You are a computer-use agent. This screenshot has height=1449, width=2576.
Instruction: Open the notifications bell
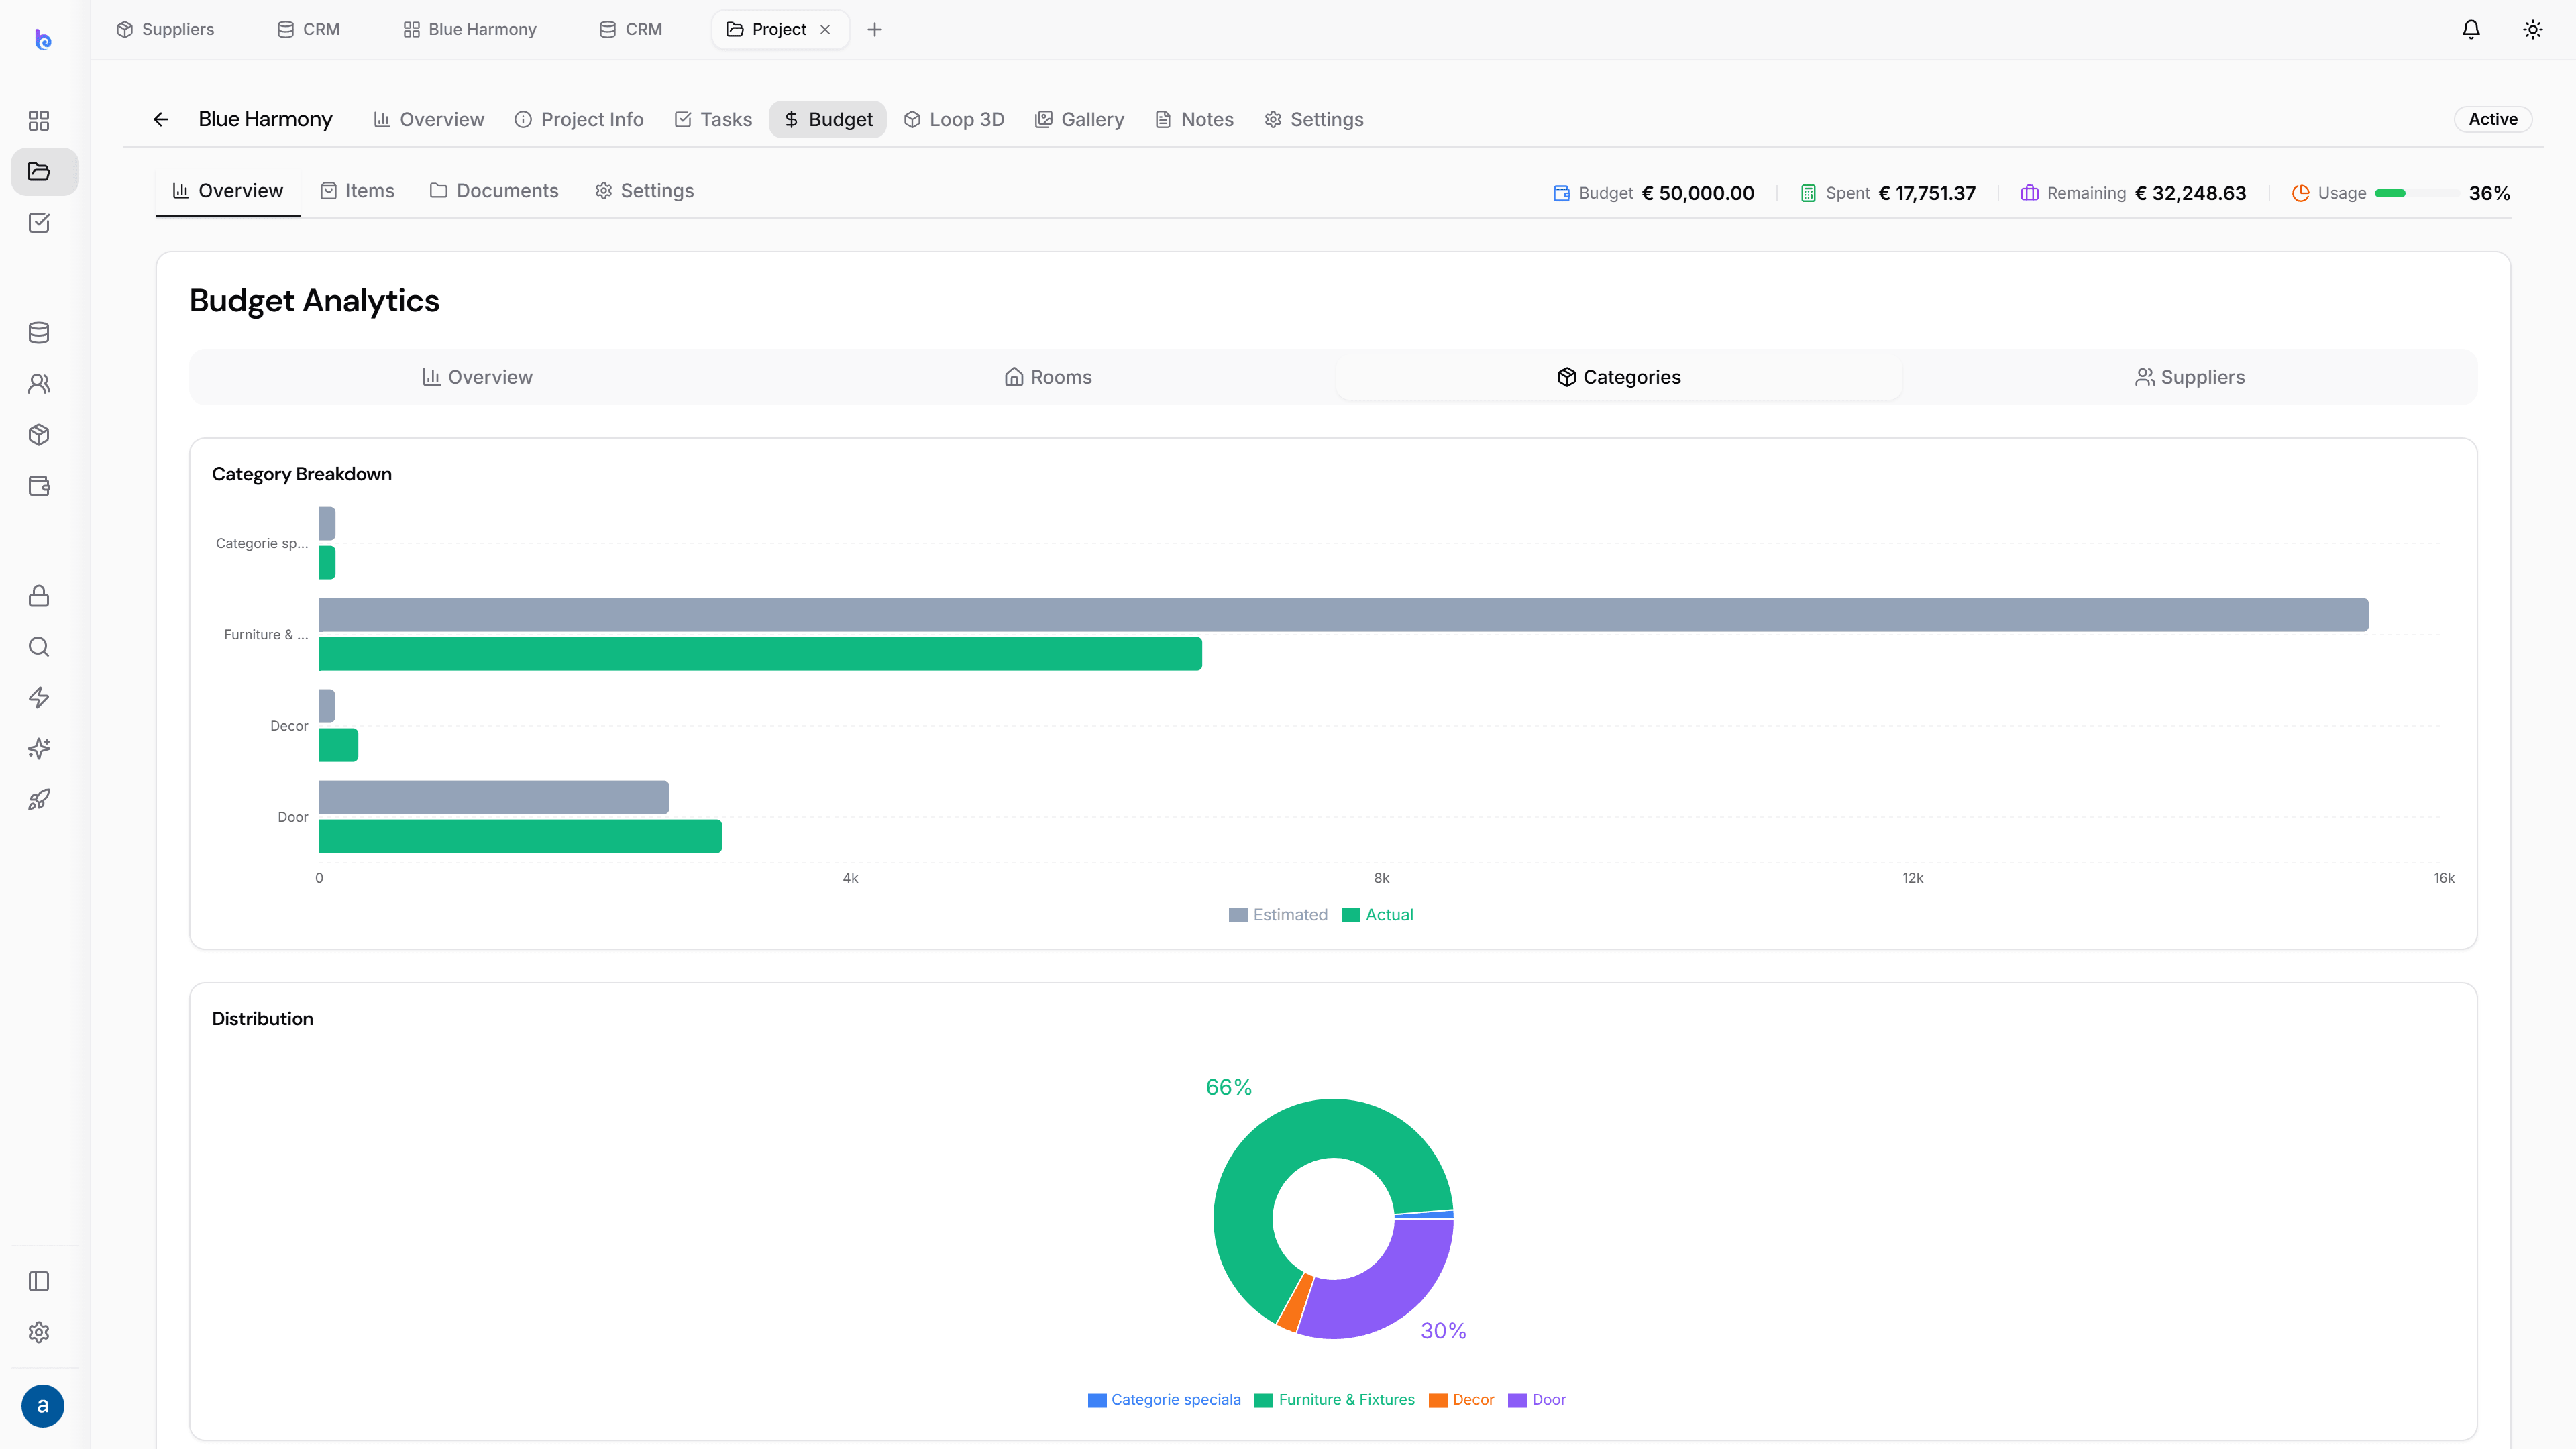[2471, 29]
